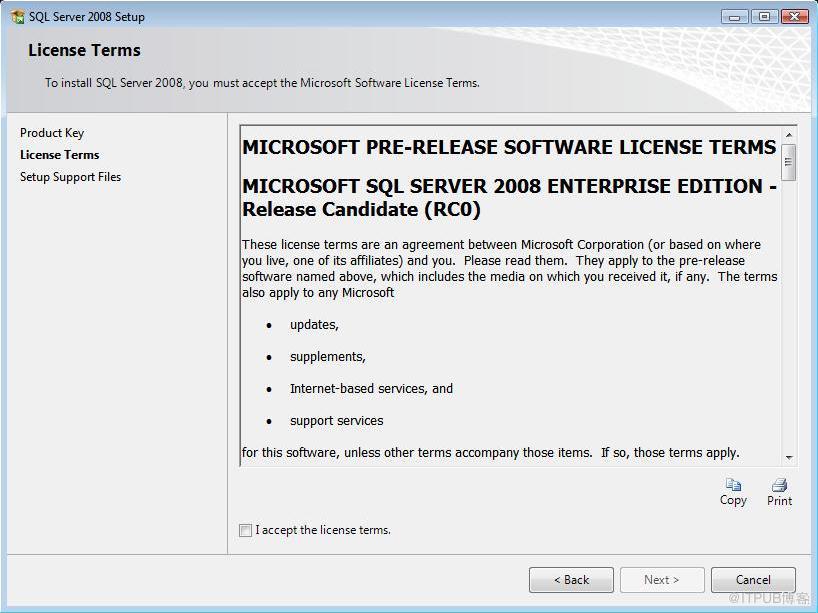The image size is (818, 613).
Task: Click the Next button
Action: tap(662, 580)
